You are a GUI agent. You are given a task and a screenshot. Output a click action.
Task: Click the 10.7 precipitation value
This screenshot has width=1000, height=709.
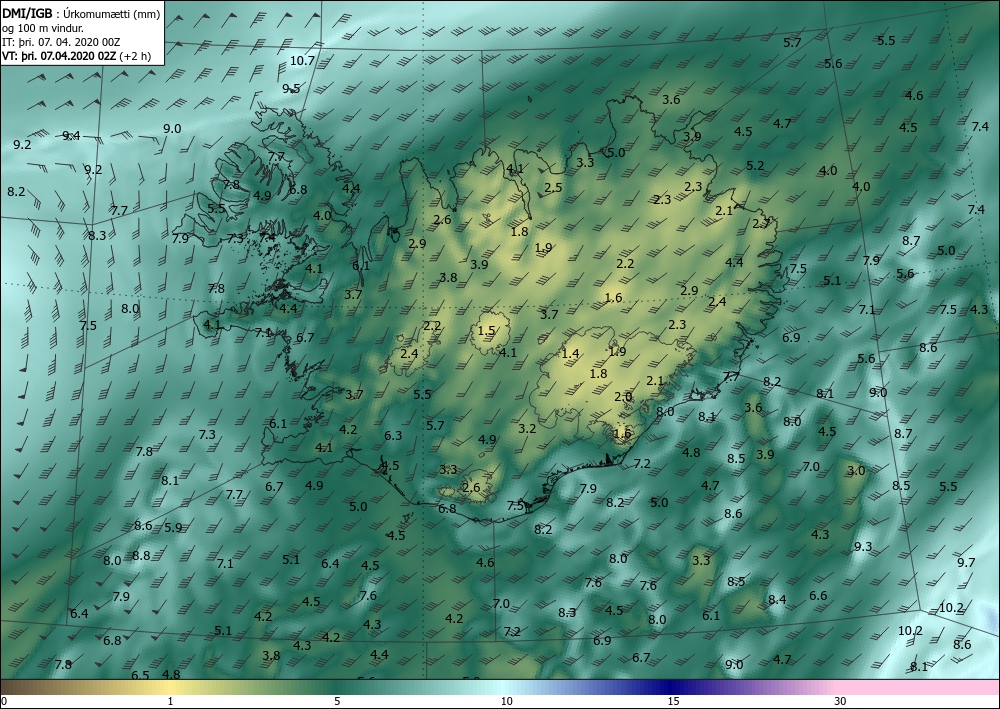tap(302, 61)
